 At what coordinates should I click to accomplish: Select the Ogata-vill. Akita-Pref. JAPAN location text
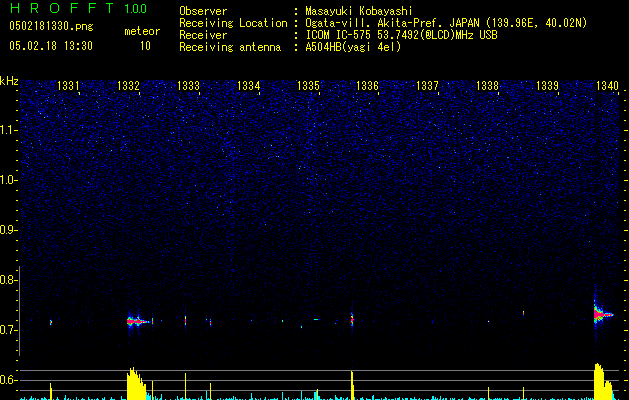(x=446, y=23)
